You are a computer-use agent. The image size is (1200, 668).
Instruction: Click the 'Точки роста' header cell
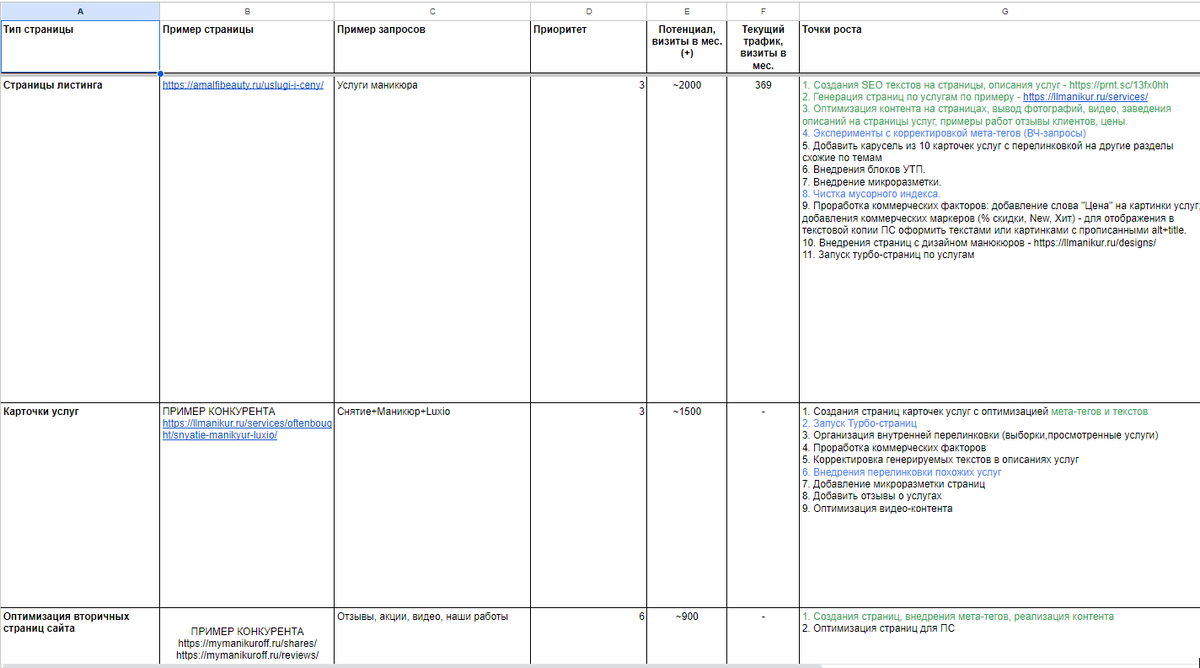[1000, 47]
